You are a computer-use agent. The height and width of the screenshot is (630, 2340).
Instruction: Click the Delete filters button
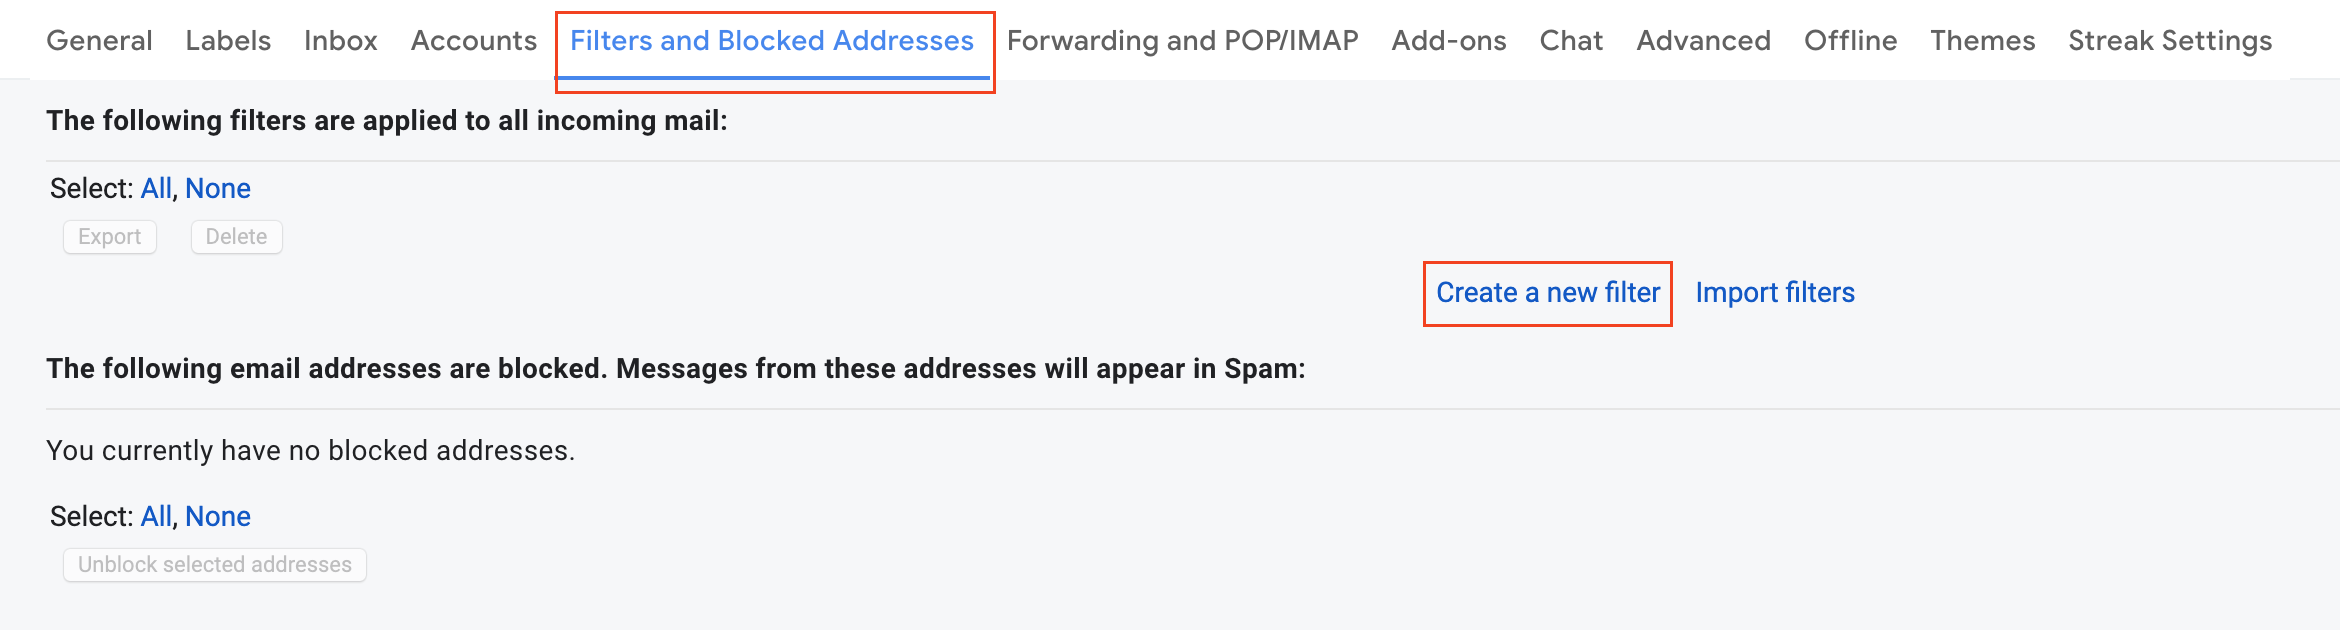(x=236, y=237)
